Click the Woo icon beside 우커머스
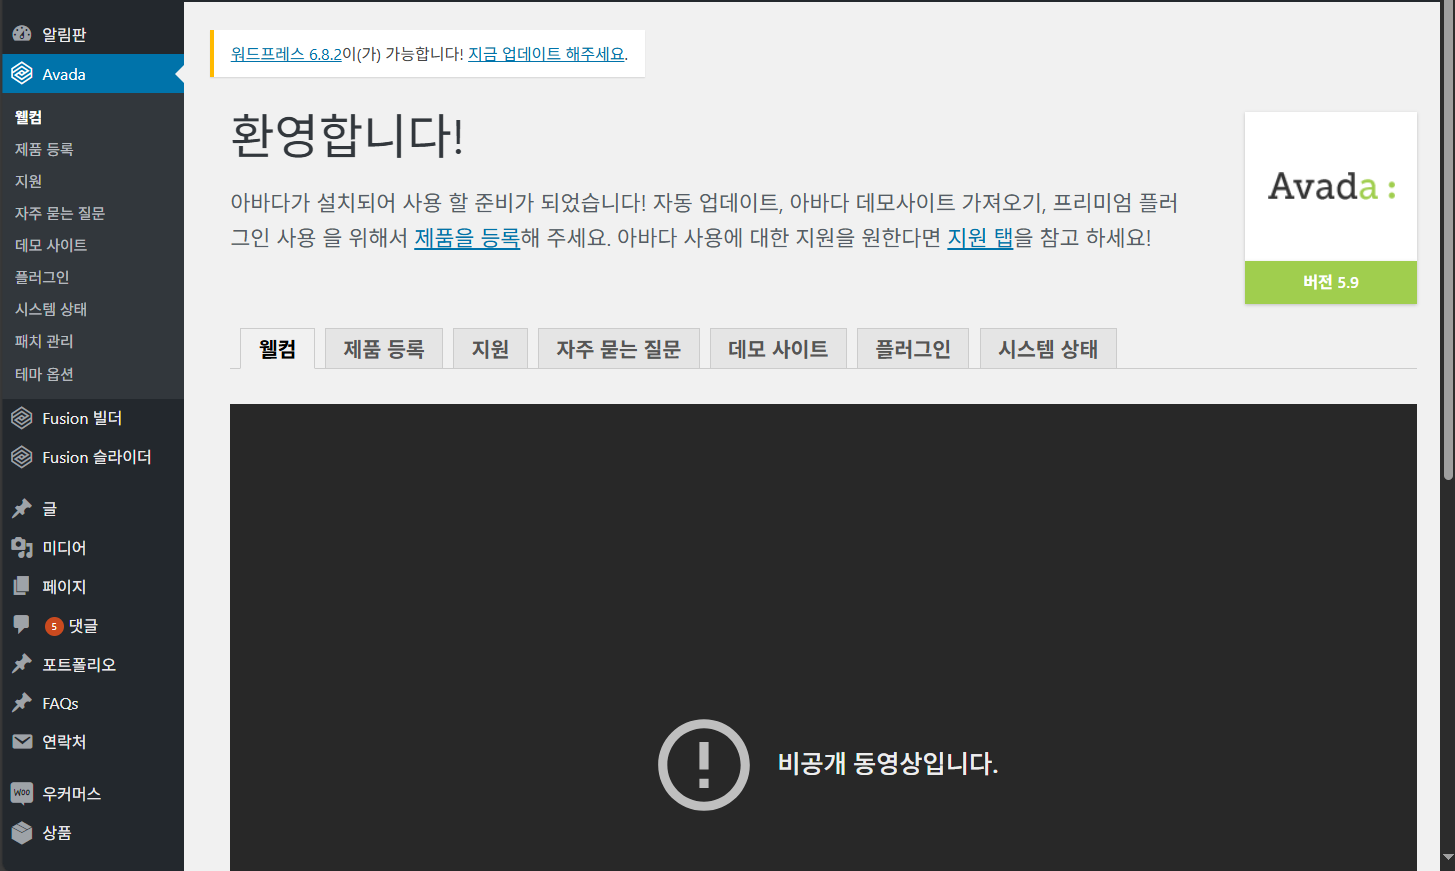Screen dimensions: 1455x871 click(22, 793)
